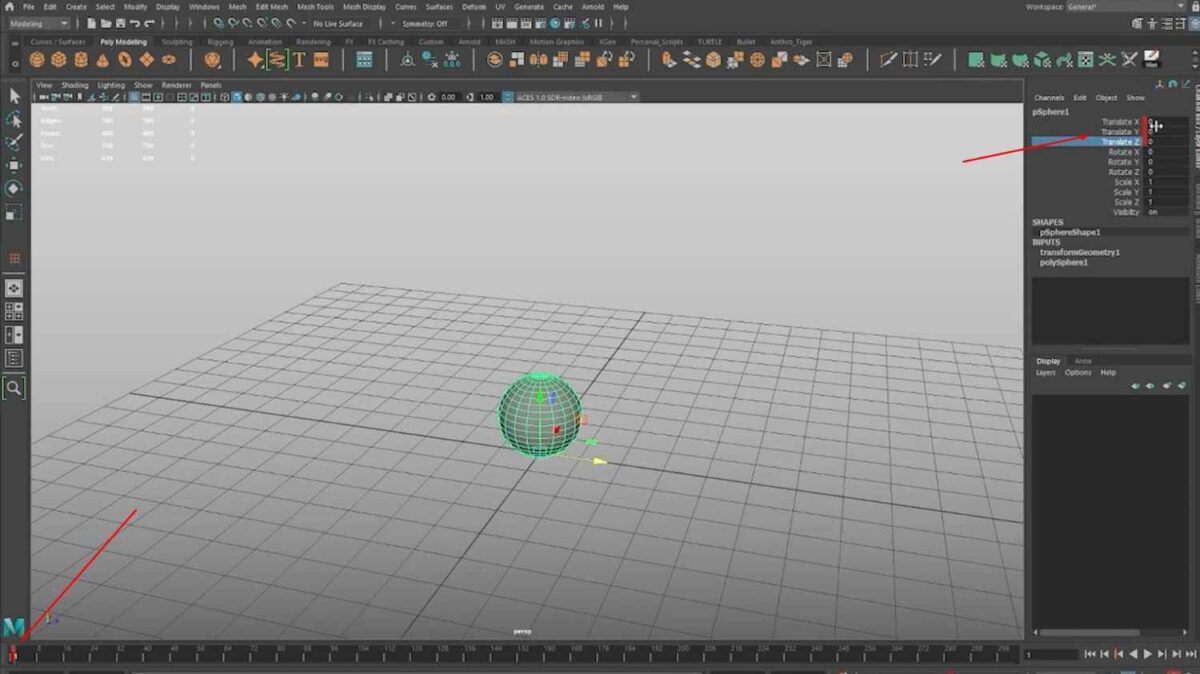The width and height of the screenshot is (1200, 674).
Task: Select the Scale tool in the toolbox
Action: point(15,212)
